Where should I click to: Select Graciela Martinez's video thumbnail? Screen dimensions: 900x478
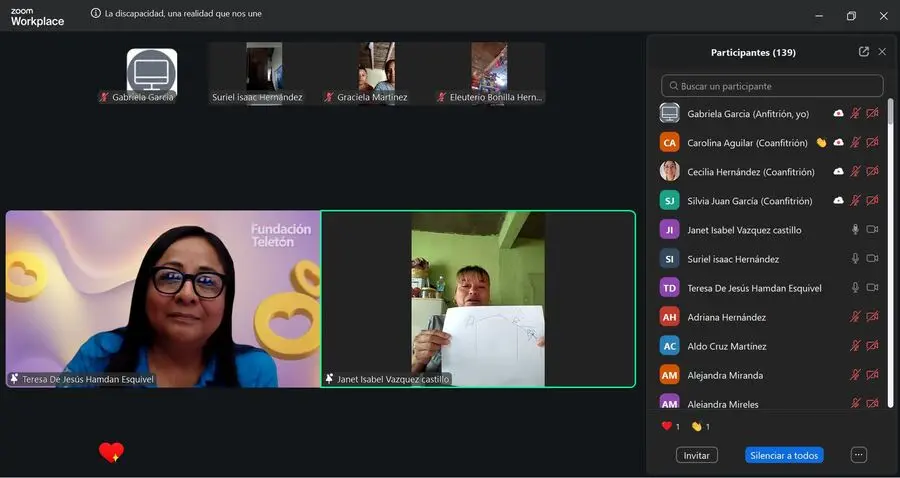coord(377,73)
